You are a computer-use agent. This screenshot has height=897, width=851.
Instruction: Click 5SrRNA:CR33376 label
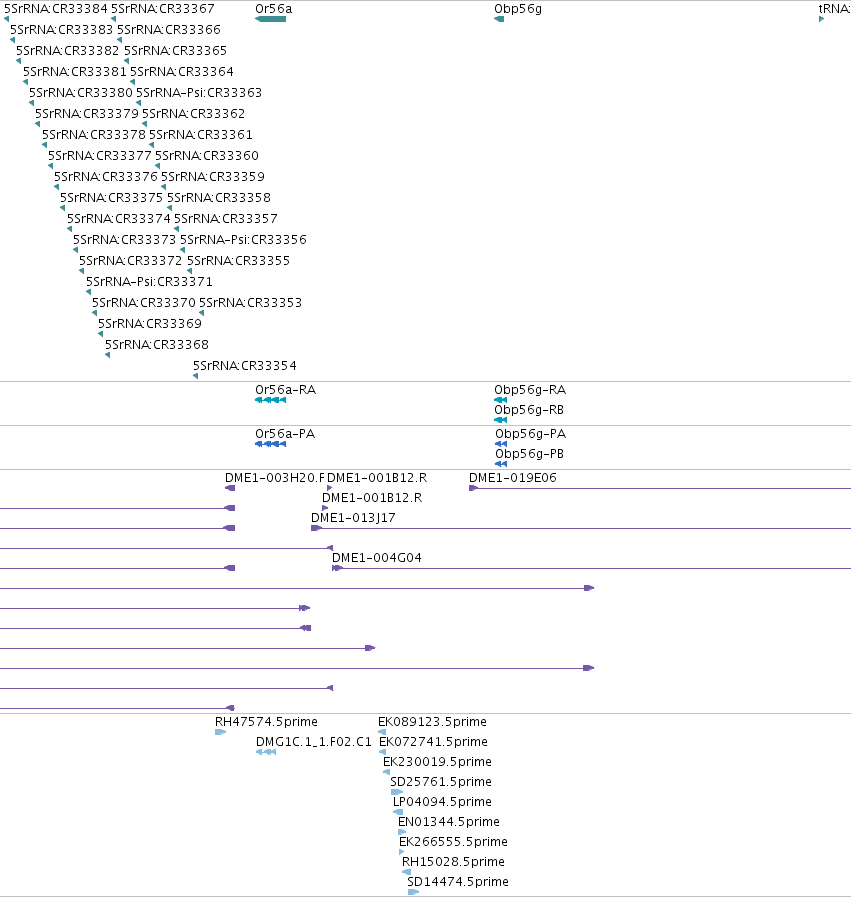click(x=106, y=177)
